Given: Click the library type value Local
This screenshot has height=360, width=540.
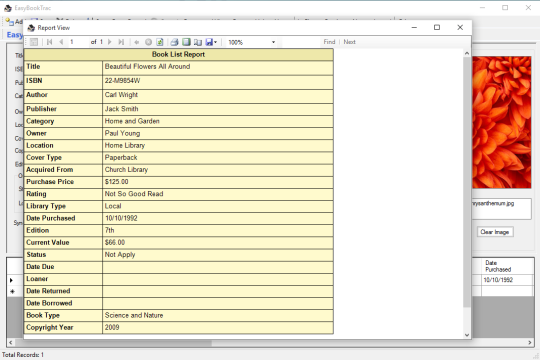Looking at the screenshot, I should pos(113,206).
